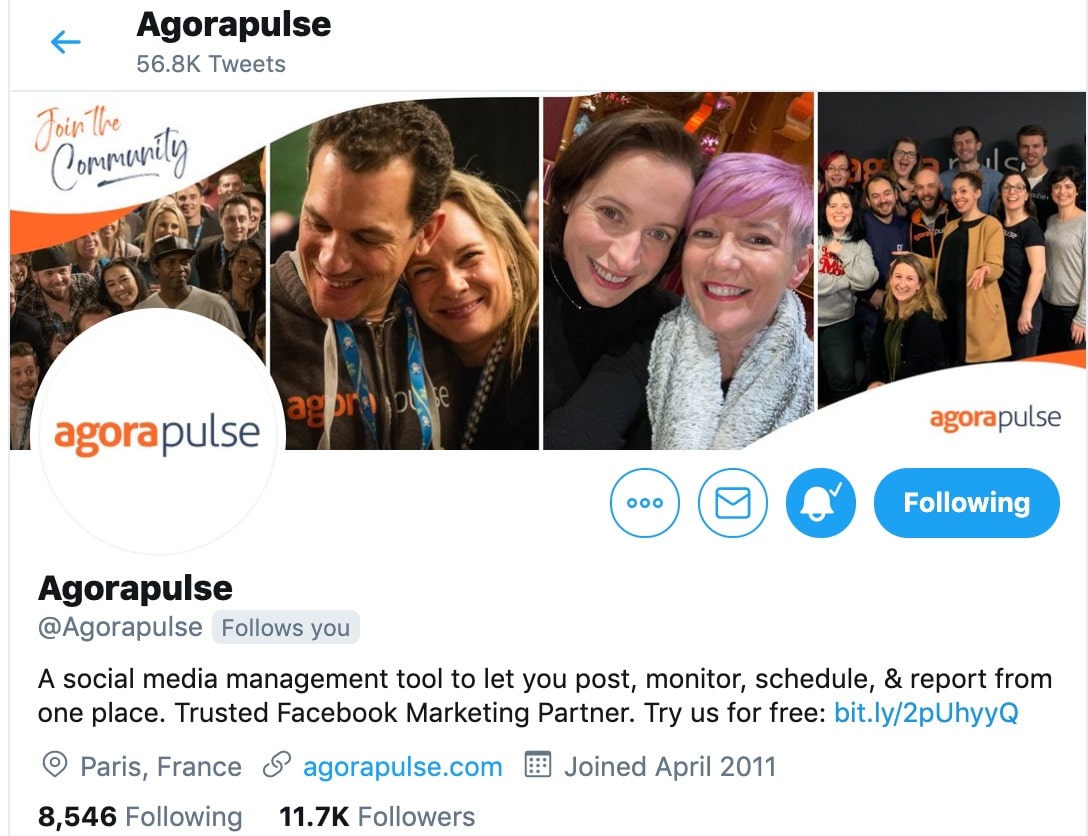The width and height of the screenshot is (1088, 836).
Task: View the 8,546 Following list
Action: click(x=140, y=817)
